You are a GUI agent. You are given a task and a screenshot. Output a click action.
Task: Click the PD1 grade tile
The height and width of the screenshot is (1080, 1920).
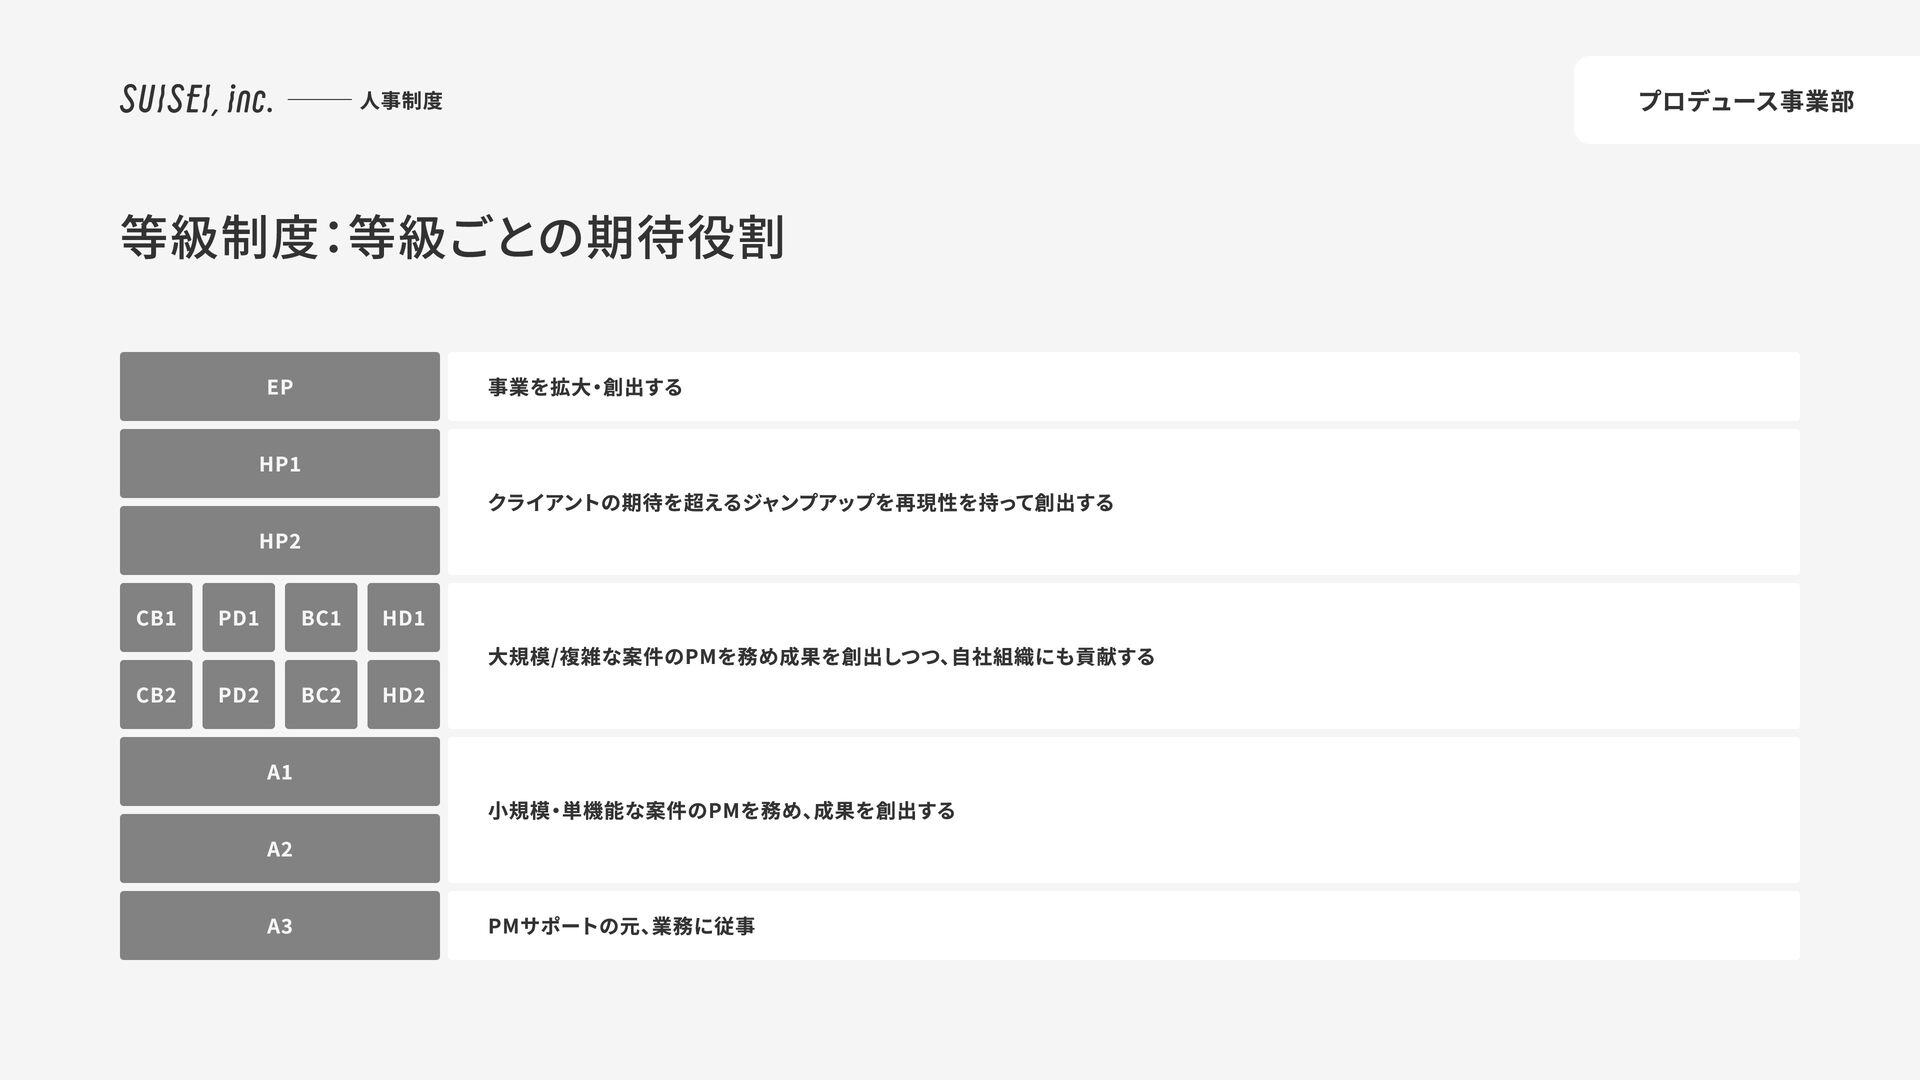coord(238,617)
